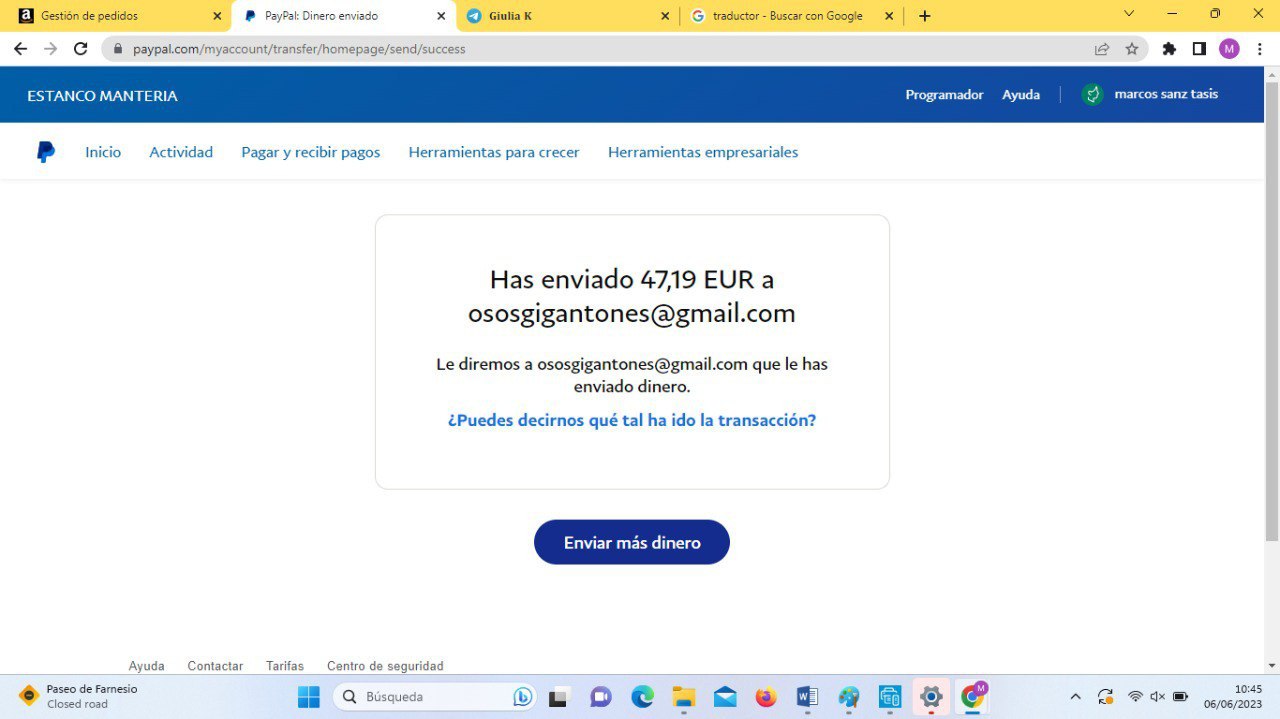Open Paseo de Farnesio traffic widget
Viewport: 1280px width, 719px height.
click(77, 696)
